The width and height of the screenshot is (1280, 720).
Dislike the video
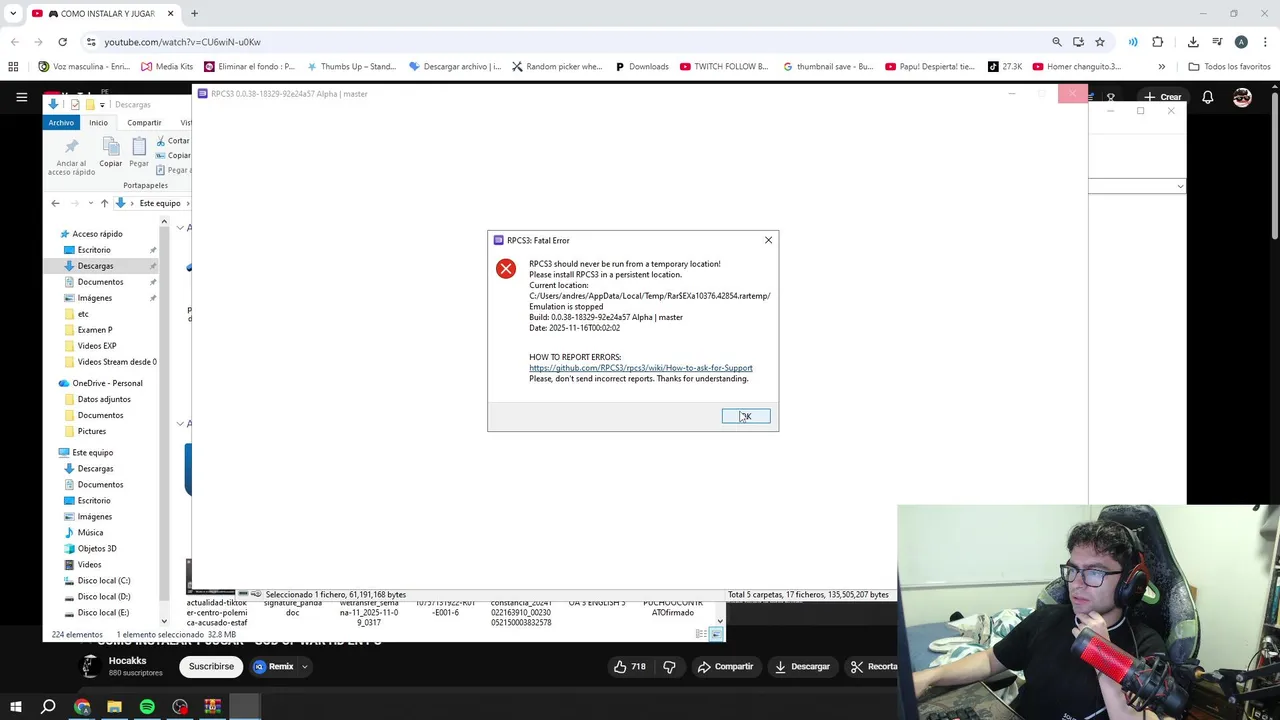(x=669, y=666)
